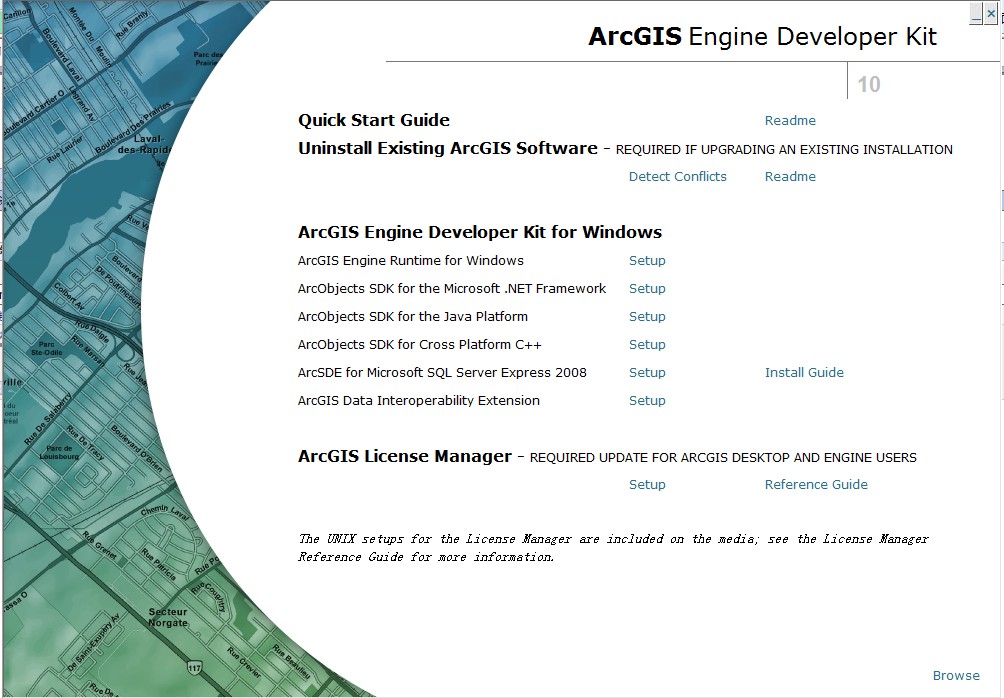This screenshot has width=1004, height=698.
Task: Start Setup for ArcObjects SDK Java Platform
Action: coord(647,316)
